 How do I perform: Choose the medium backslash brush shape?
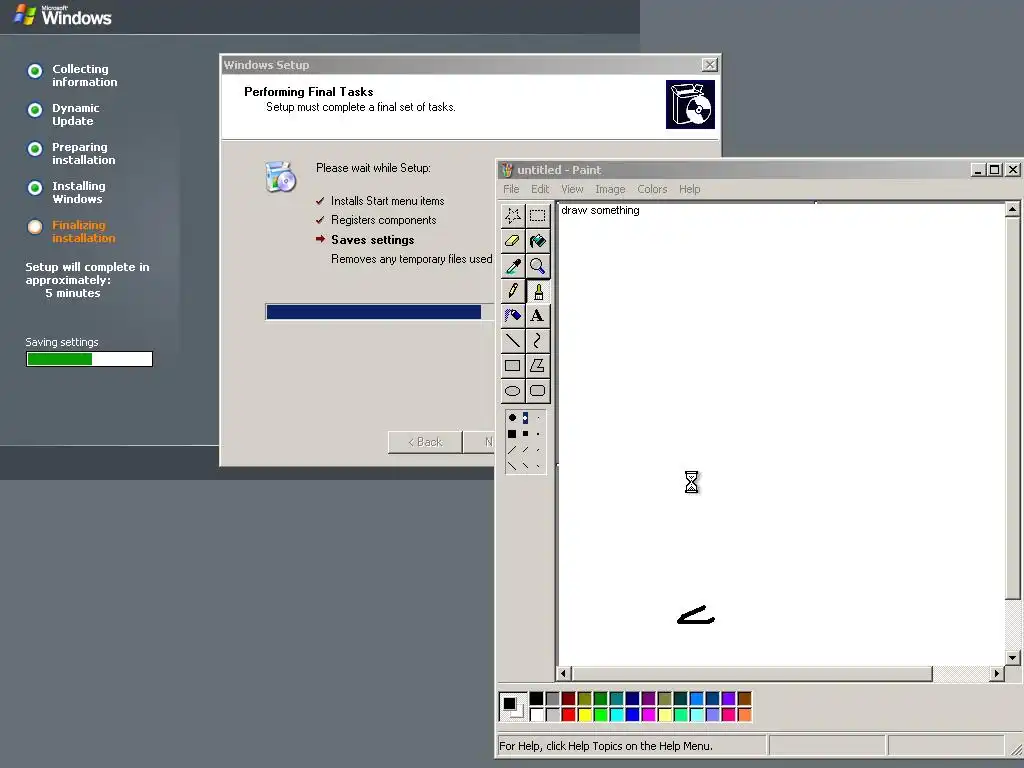click(525, 466)
